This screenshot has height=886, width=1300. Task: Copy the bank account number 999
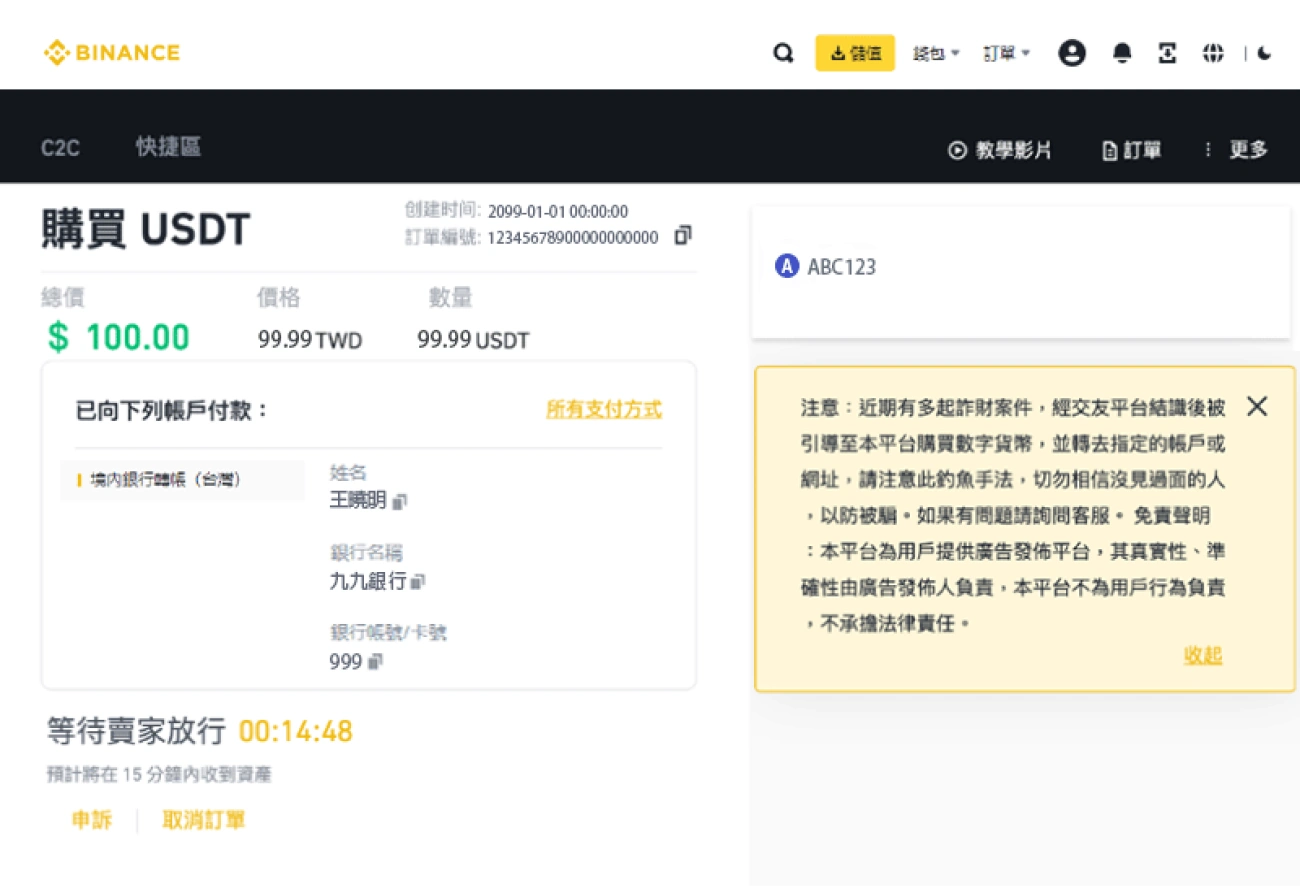377,662
